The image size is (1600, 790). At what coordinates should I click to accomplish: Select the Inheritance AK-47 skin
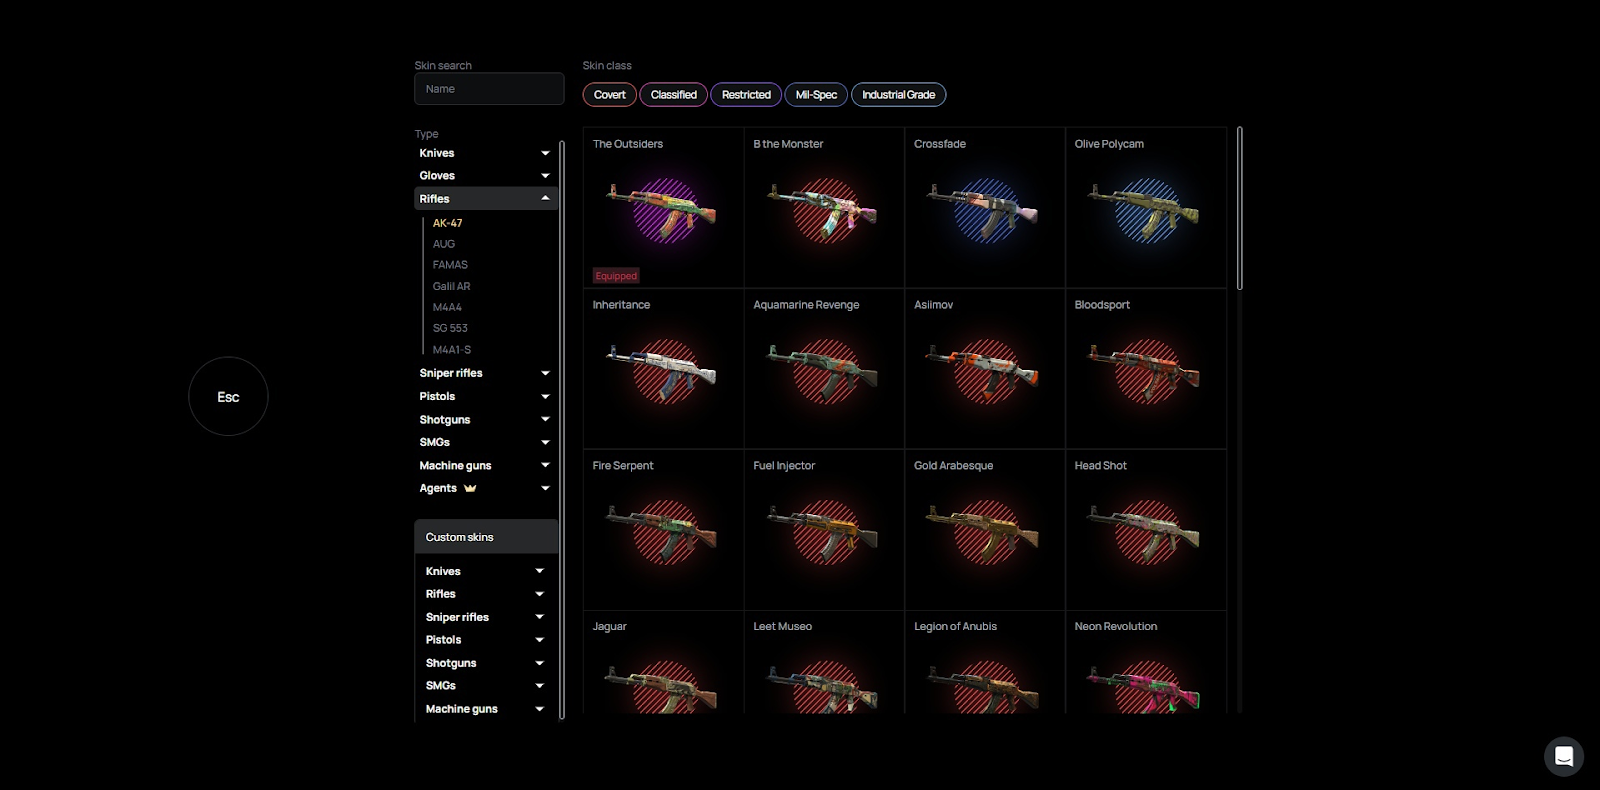(x=663, y=369)
